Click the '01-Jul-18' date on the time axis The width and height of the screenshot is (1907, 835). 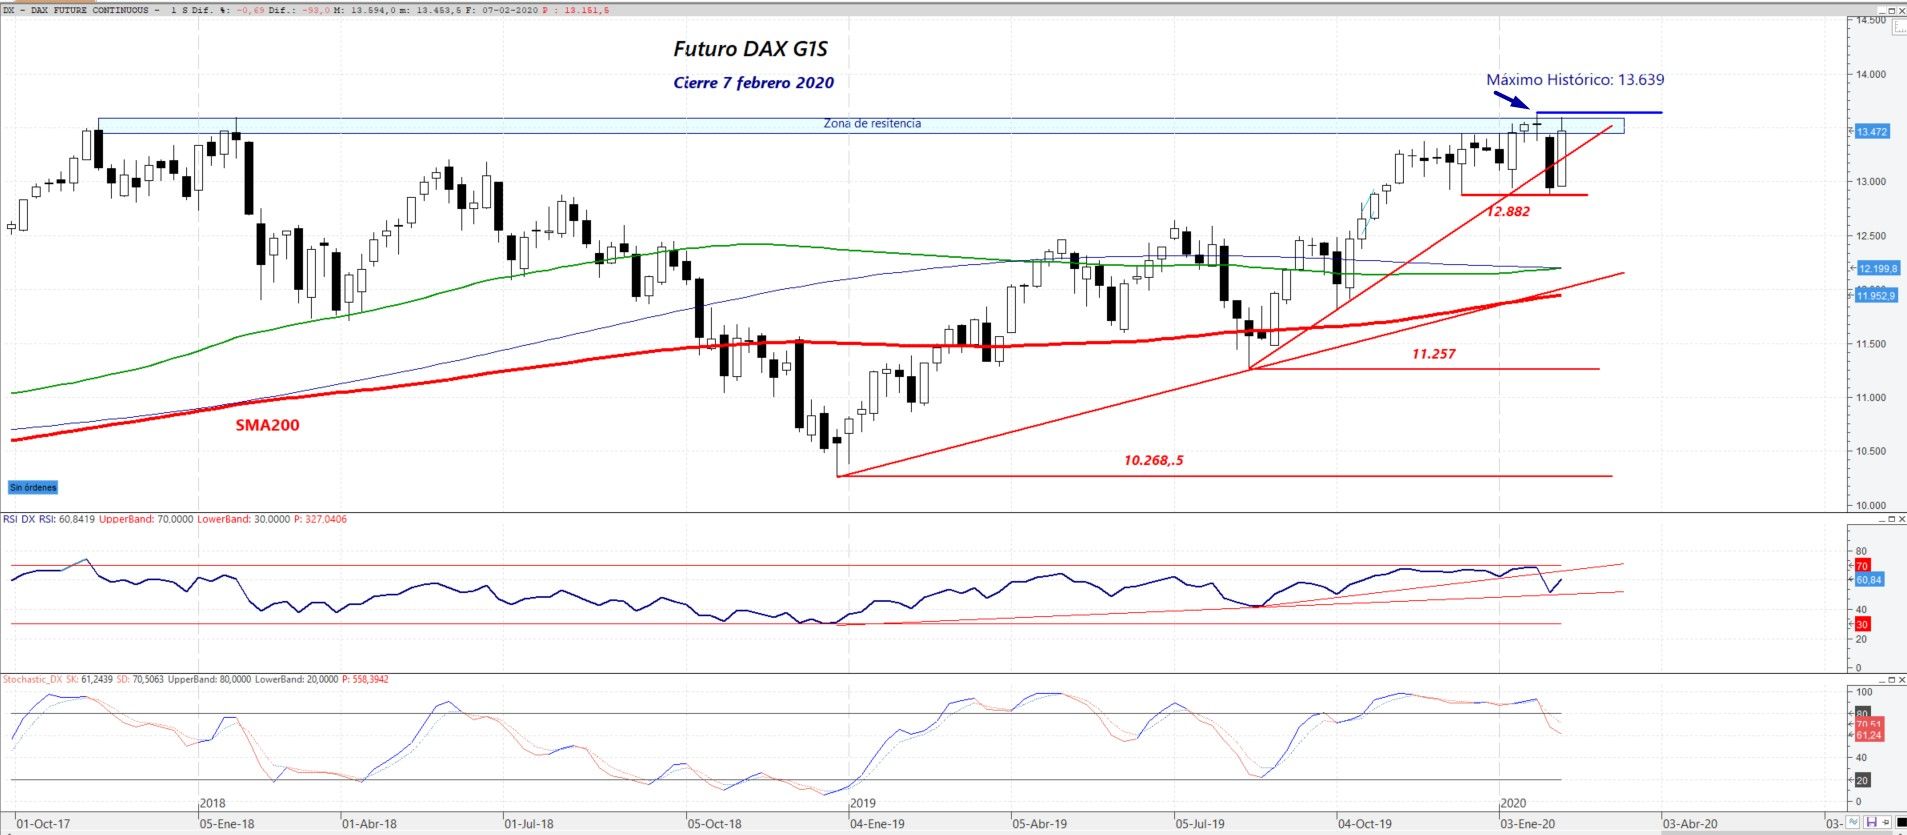529,824
